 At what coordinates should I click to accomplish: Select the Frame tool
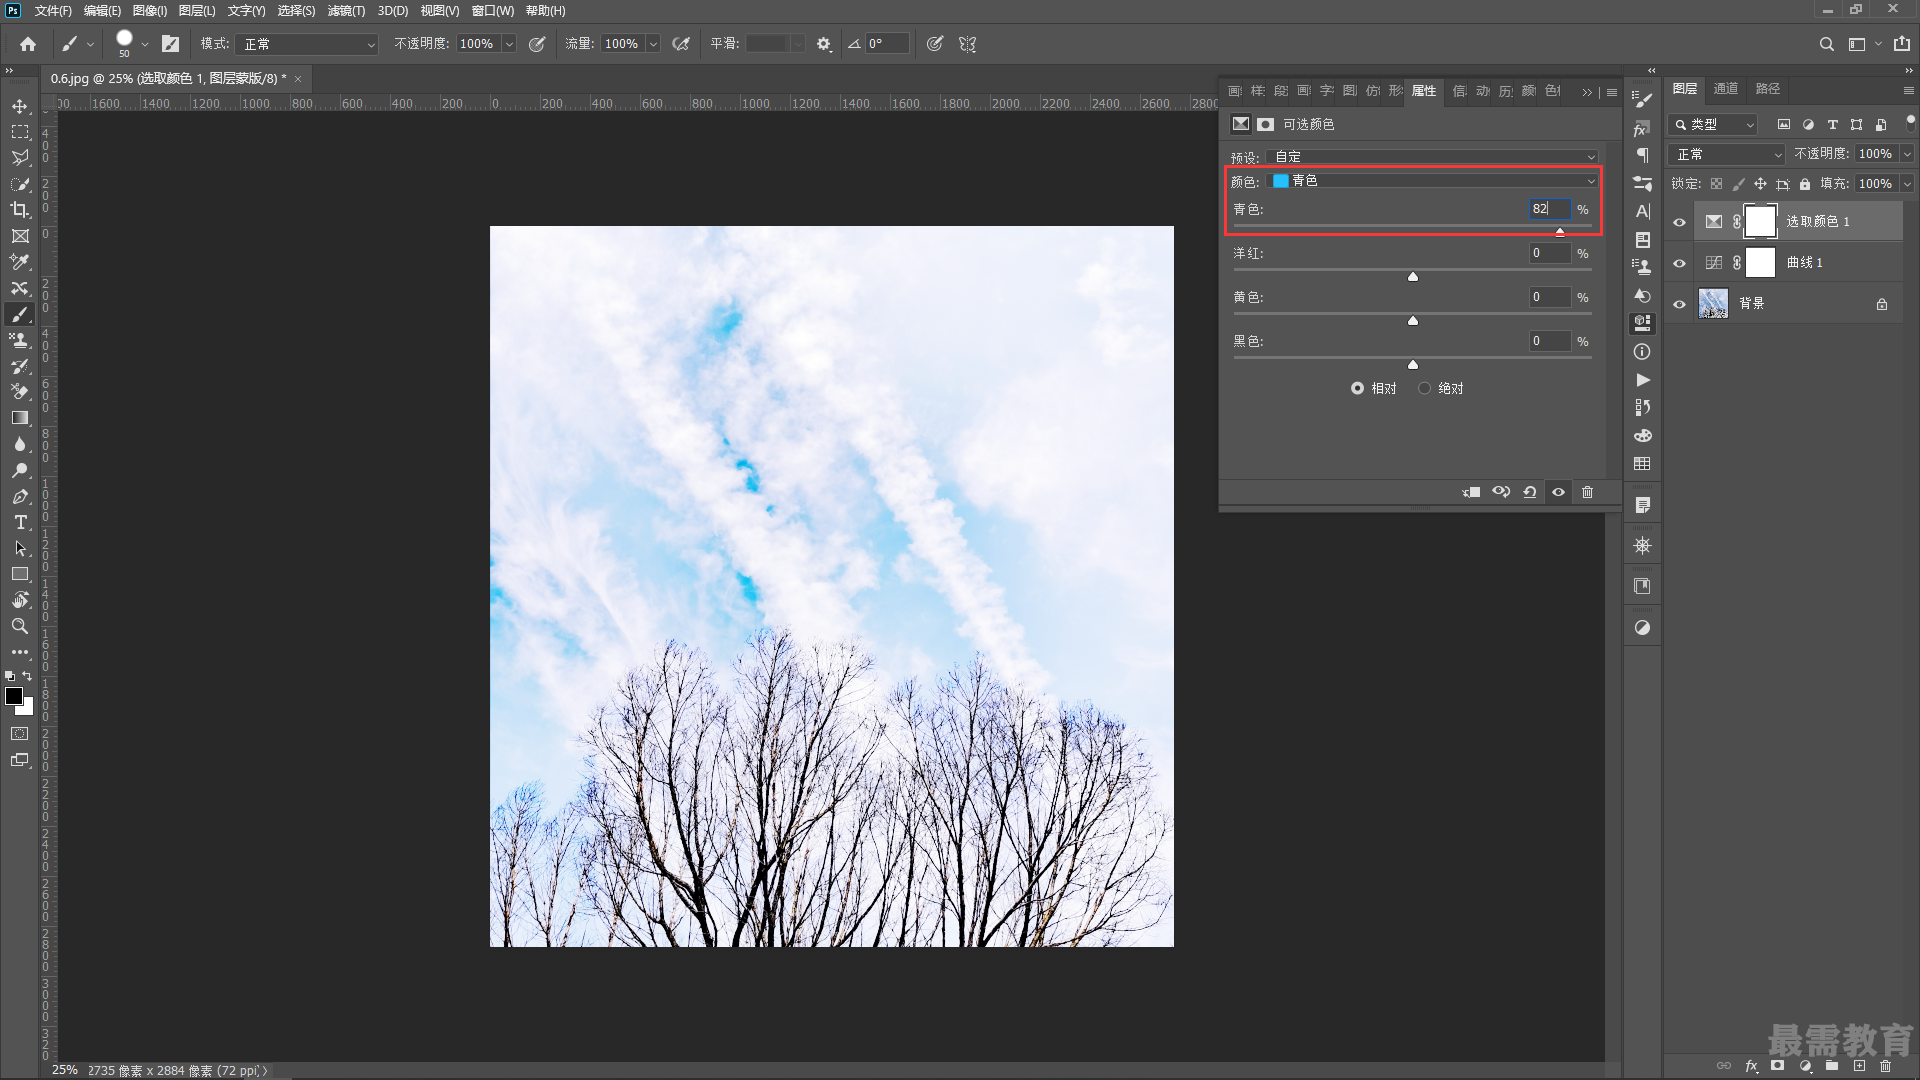pos(20,236)
